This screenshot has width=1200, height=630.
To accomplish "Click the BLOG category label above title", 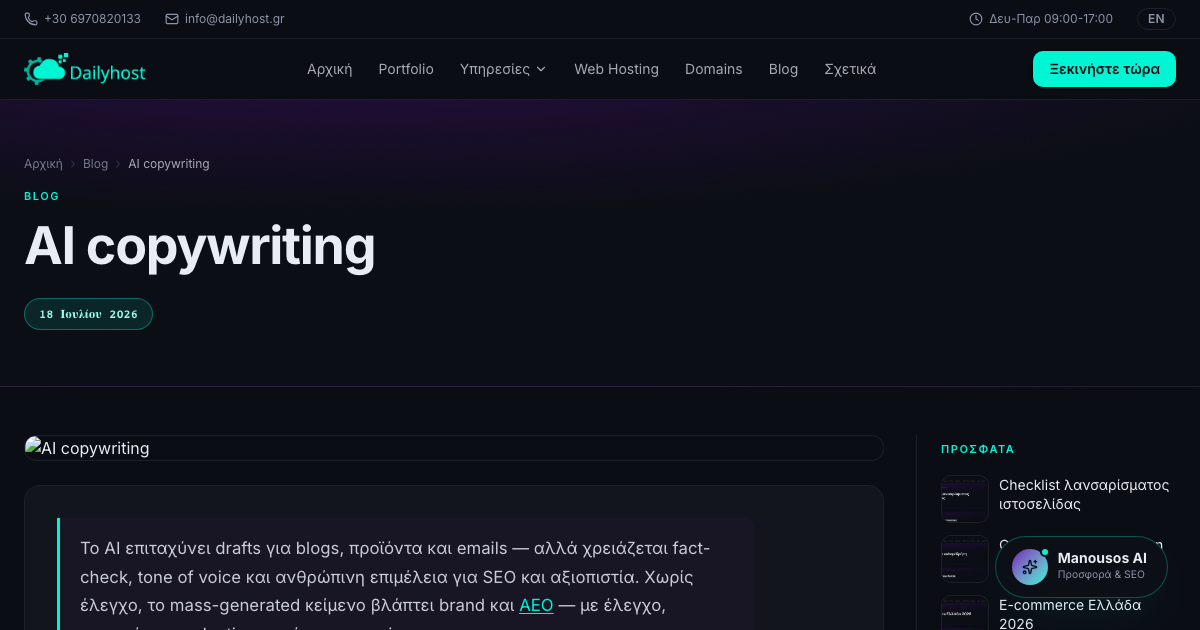I will tap(42, 196).
